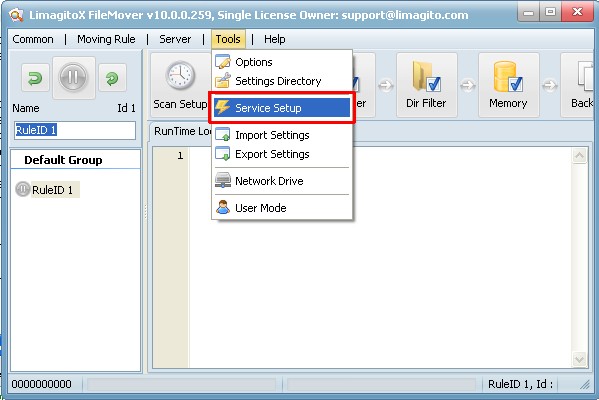Click Import Settings menu item
Image resolution: width=599 pixels, height=400 pixels.
[x=282, y=135]
